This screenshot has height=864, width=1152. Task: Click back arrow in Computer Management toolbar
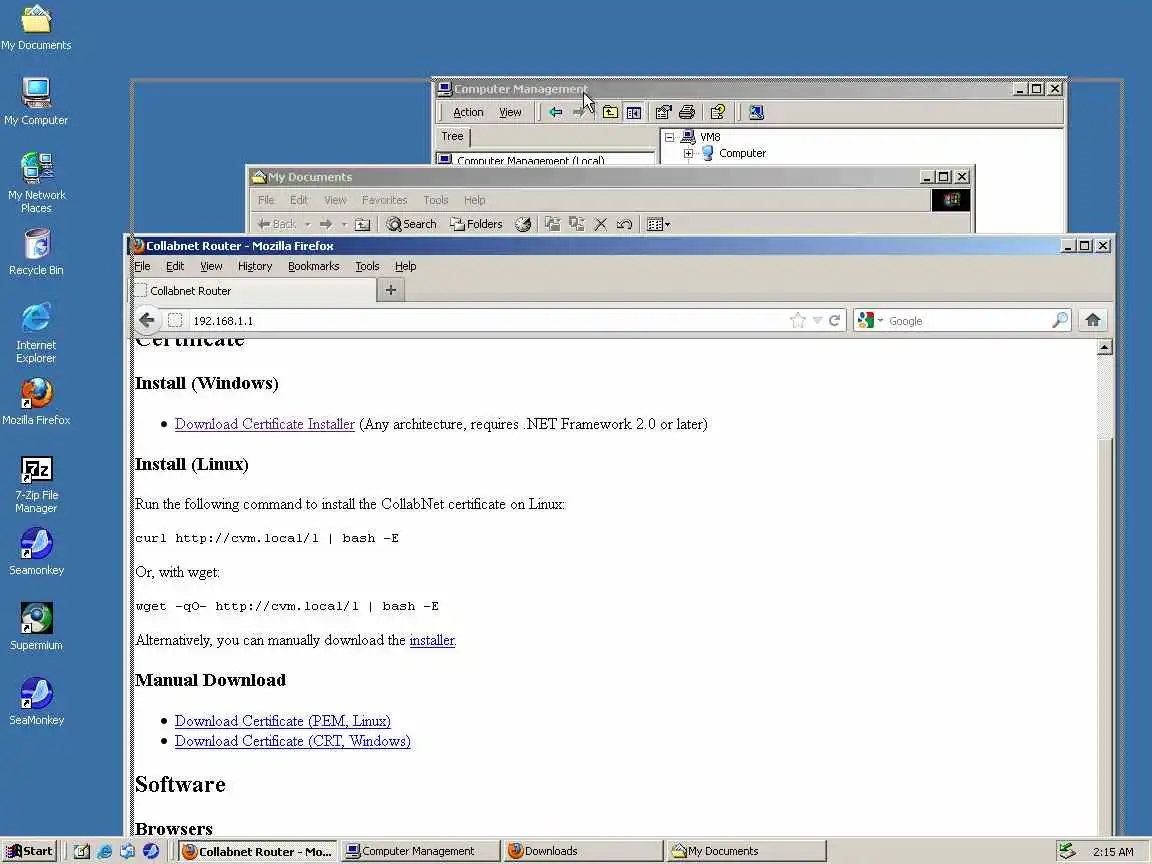coord(555,112)
